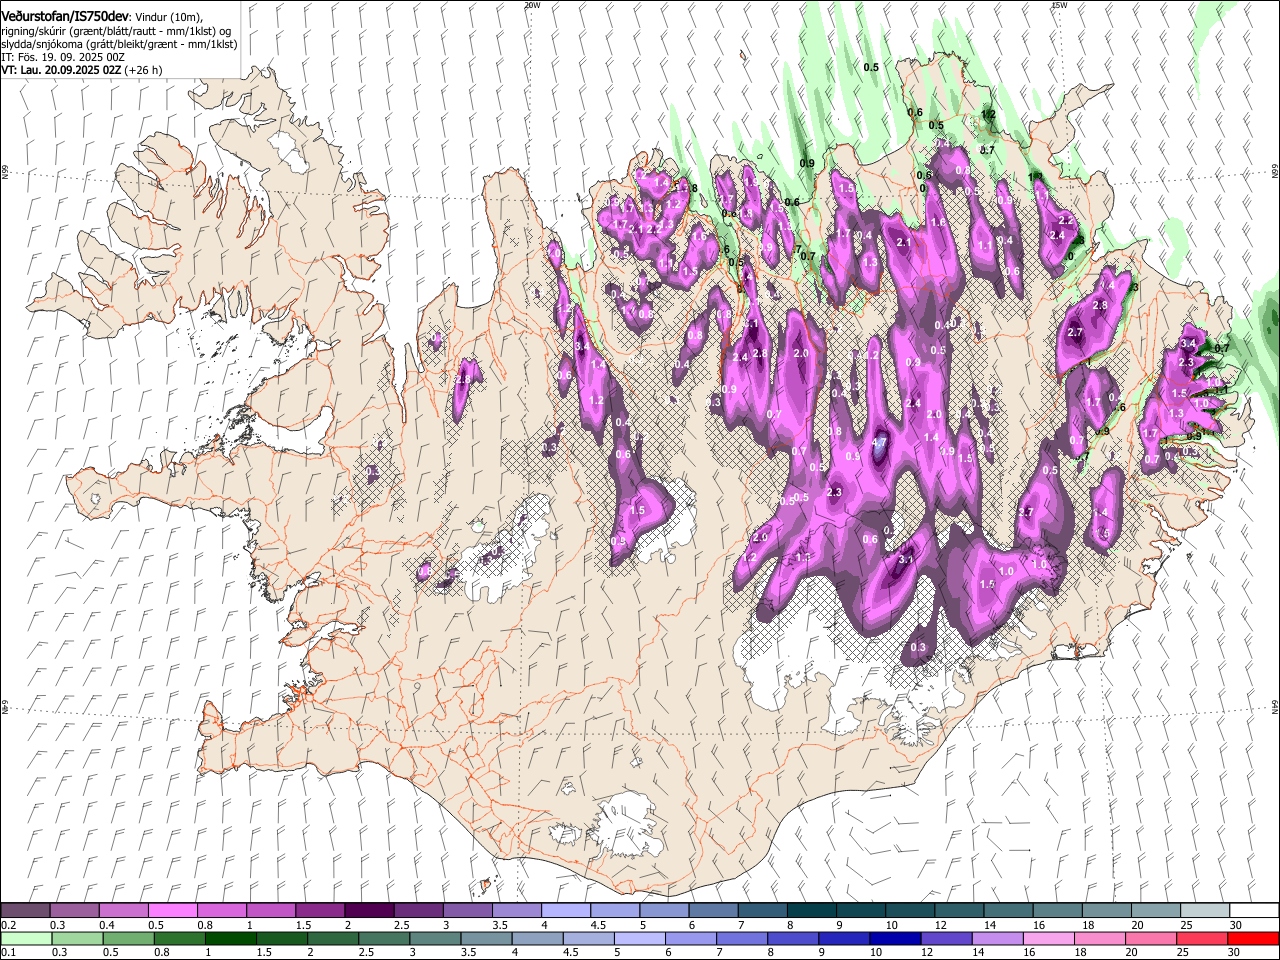Pick the palest green swatch between 0.1 and 0.3
This screenshot has height=960, width=1280.
coord(26,938)
